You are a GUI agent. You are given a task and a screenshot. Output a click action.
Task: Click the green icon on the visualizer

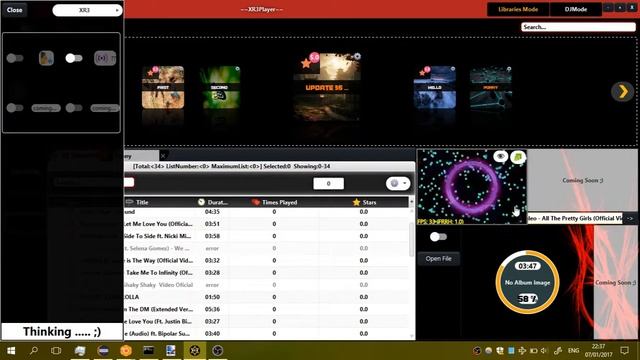point(518,157)
